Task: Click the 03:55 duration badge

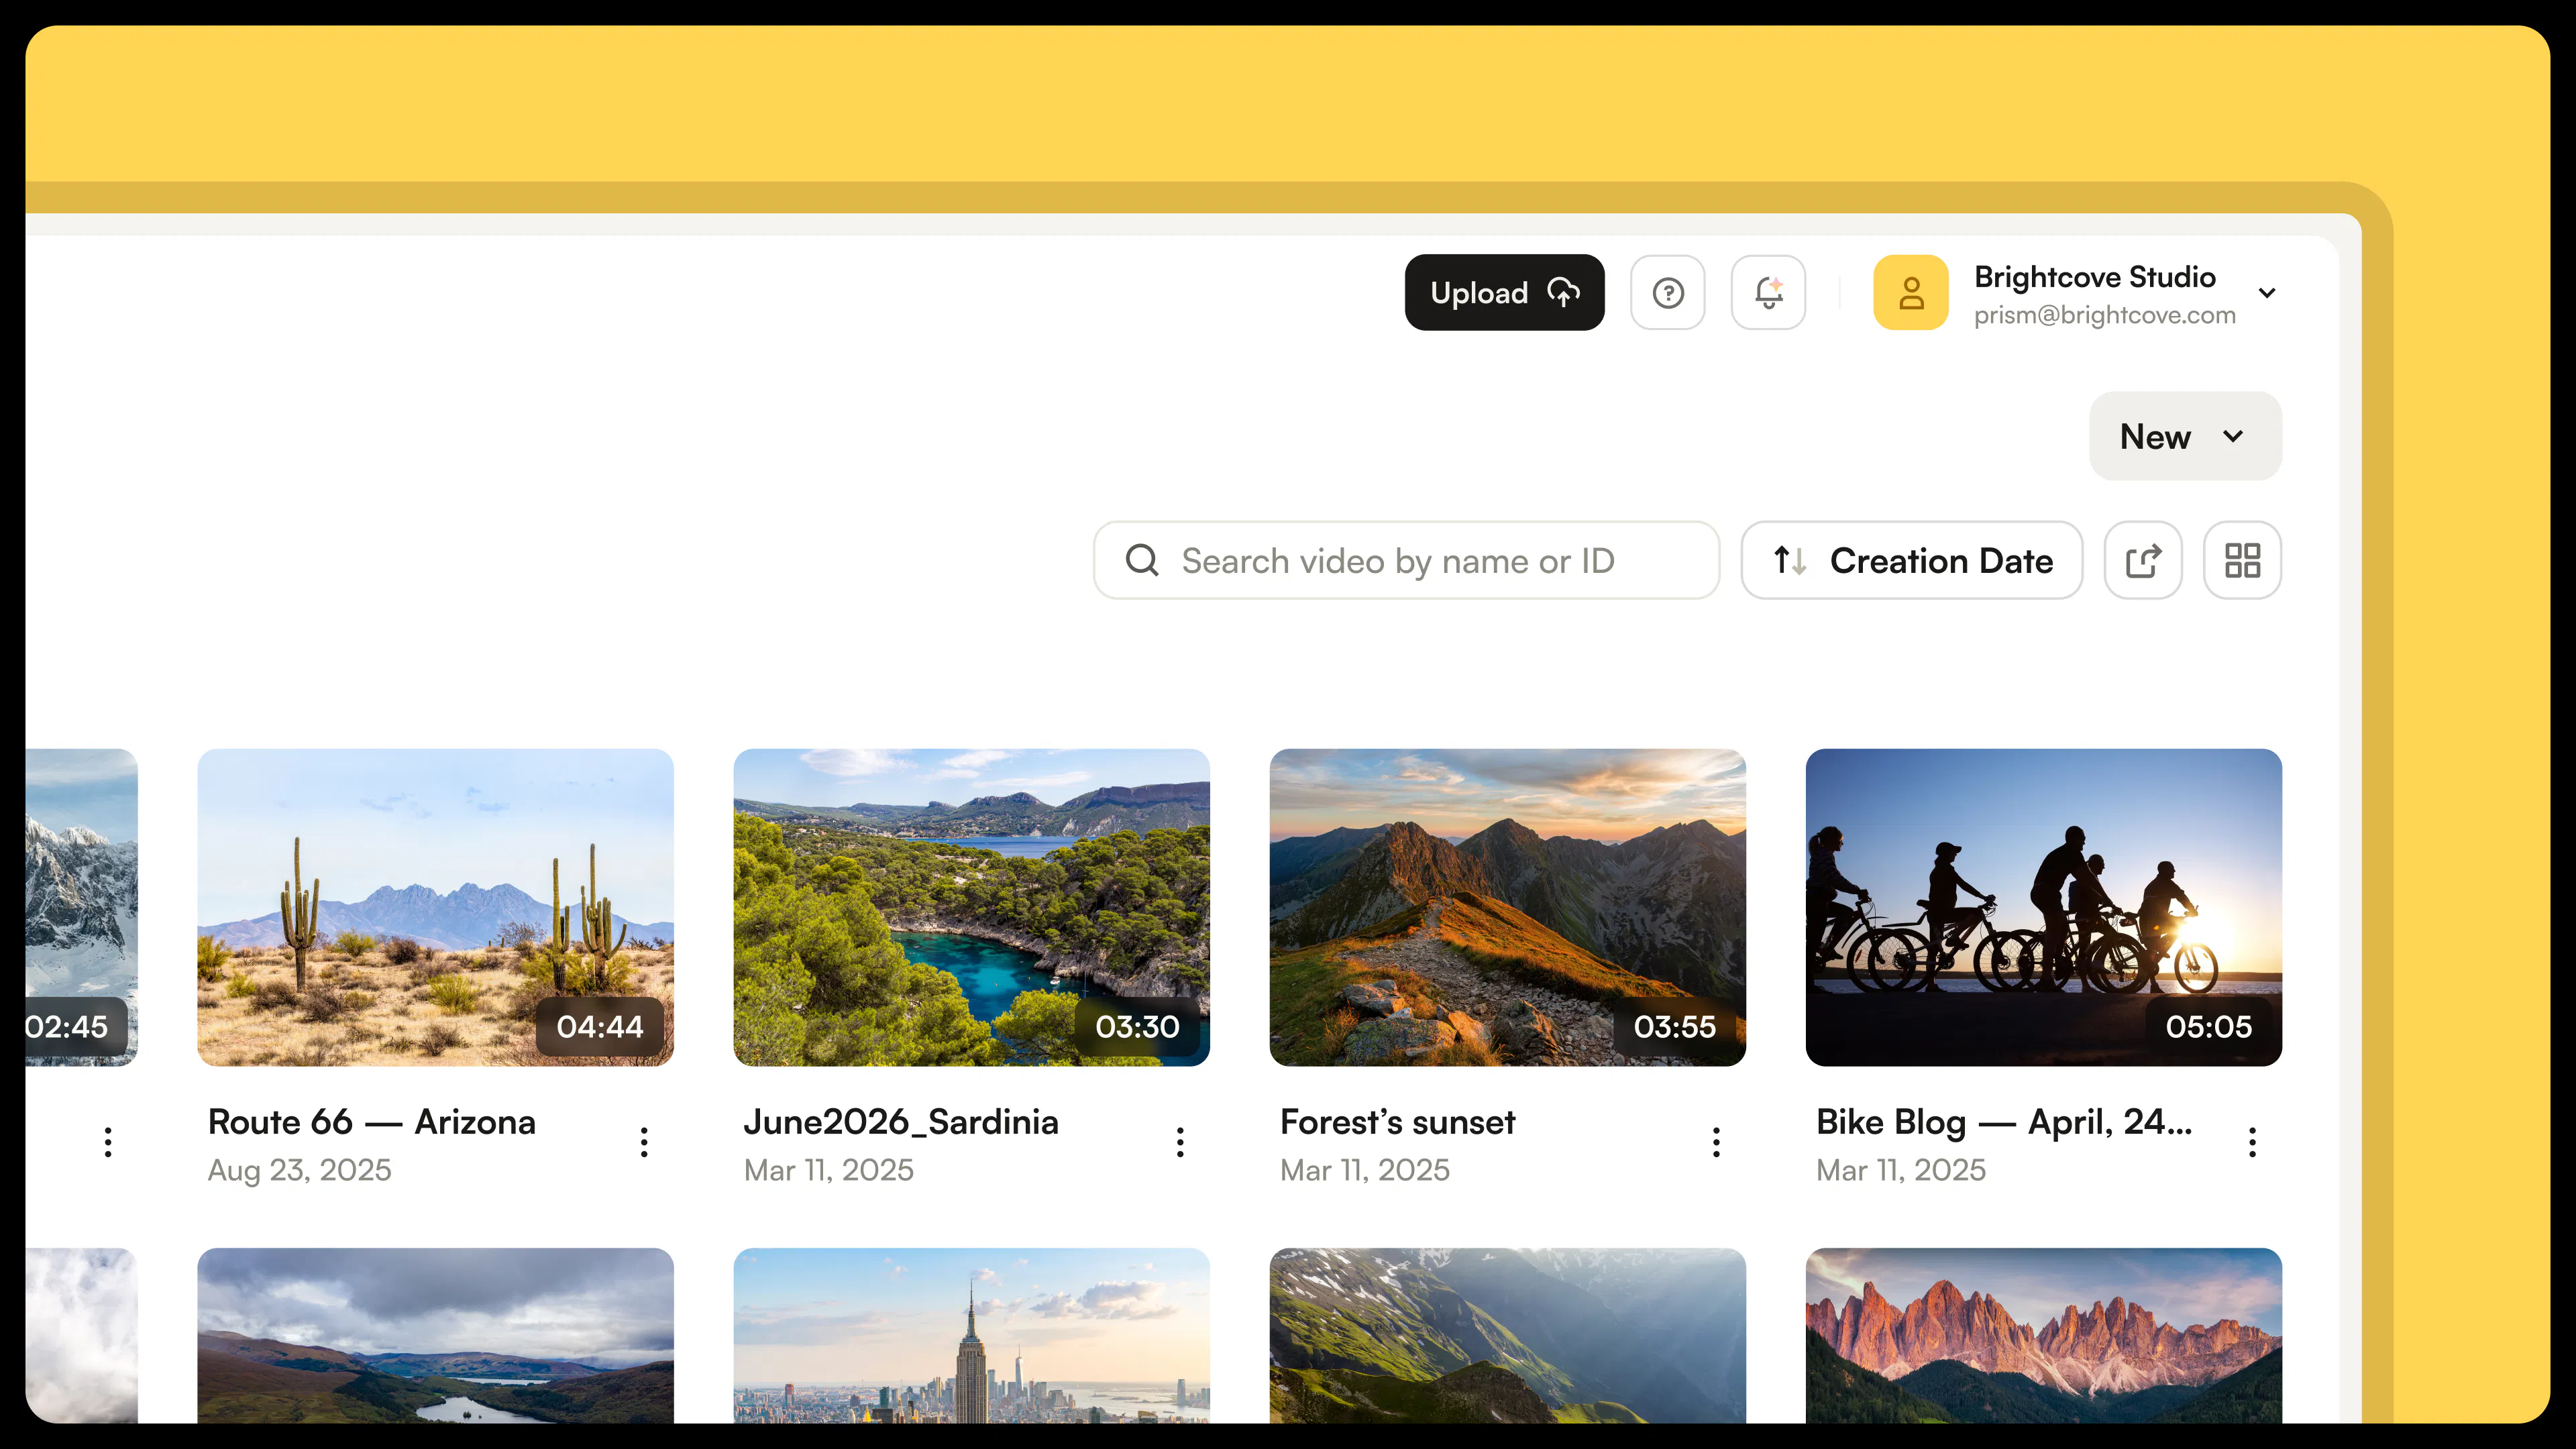Action: click(1674, 1026)
